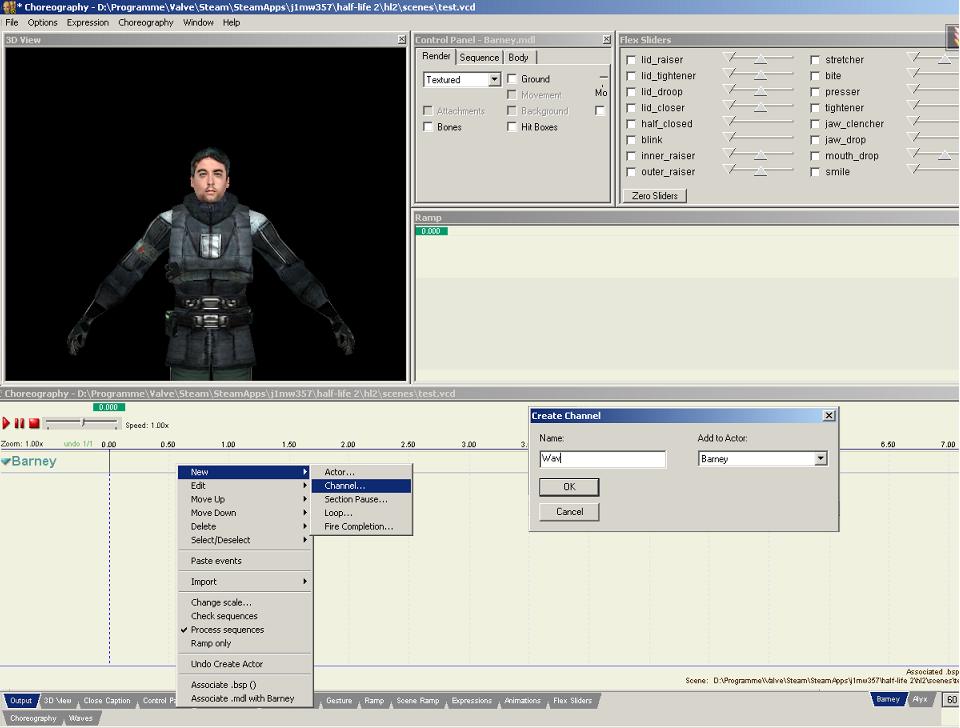This screenshot has height=728, width=960.
Task: Click Associate .mdl with Barney
Action: point(244,698)
